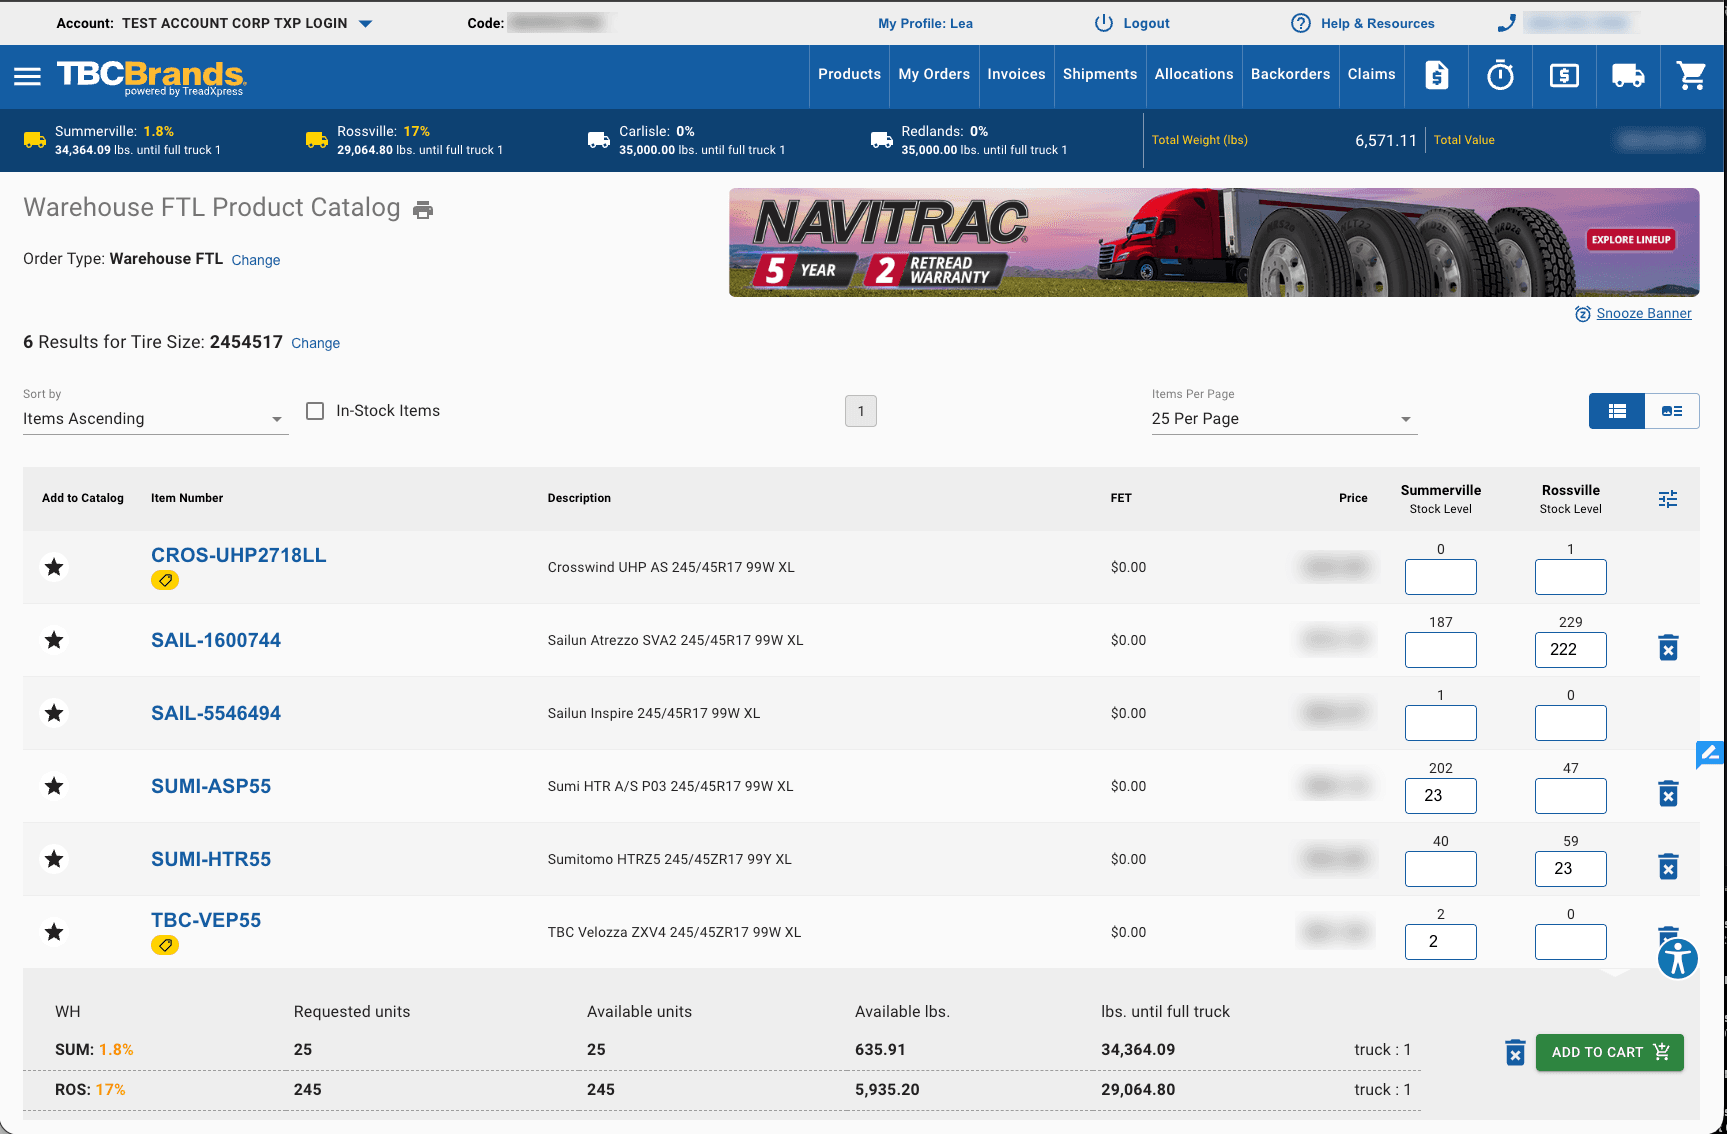The image size is (1727, 1134).
Task: Click Change next to Tire Size
Action: coord(316,343)
